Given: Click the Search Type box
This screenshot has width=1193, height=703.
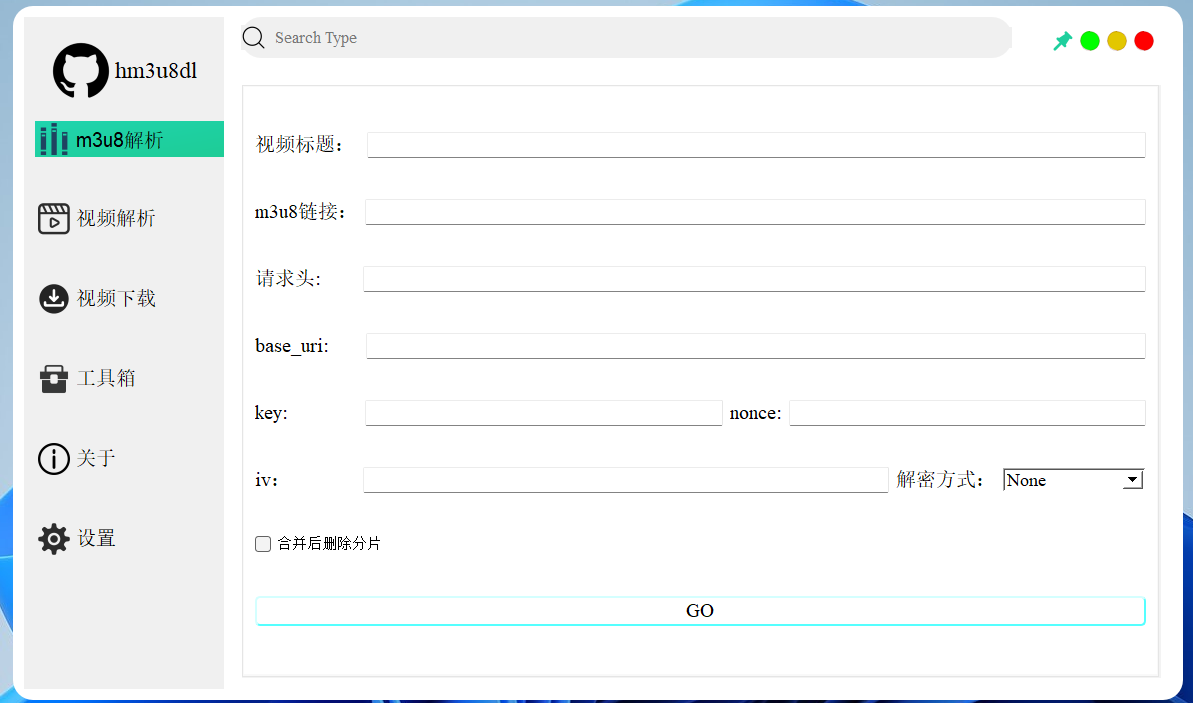Looking at the screenshot, I should pos(640,38).
